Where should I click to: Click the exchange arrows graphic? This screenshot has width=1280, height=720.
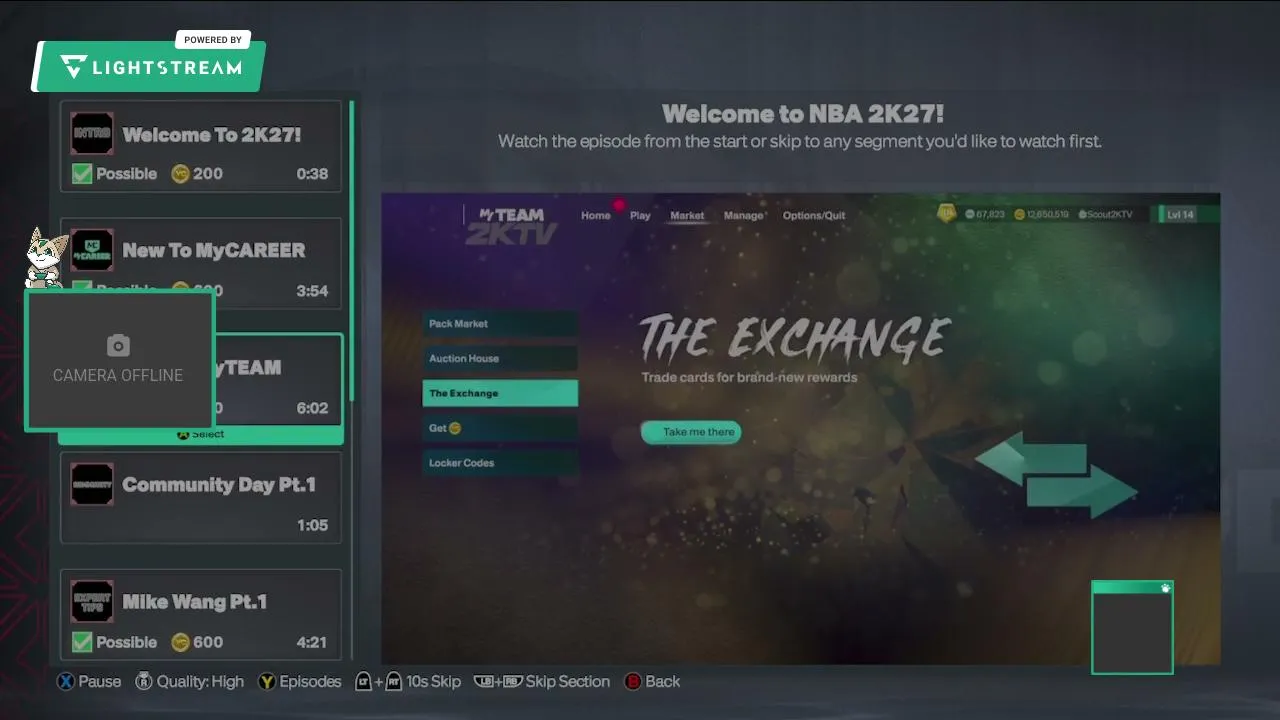click(x=1056, y=474)
